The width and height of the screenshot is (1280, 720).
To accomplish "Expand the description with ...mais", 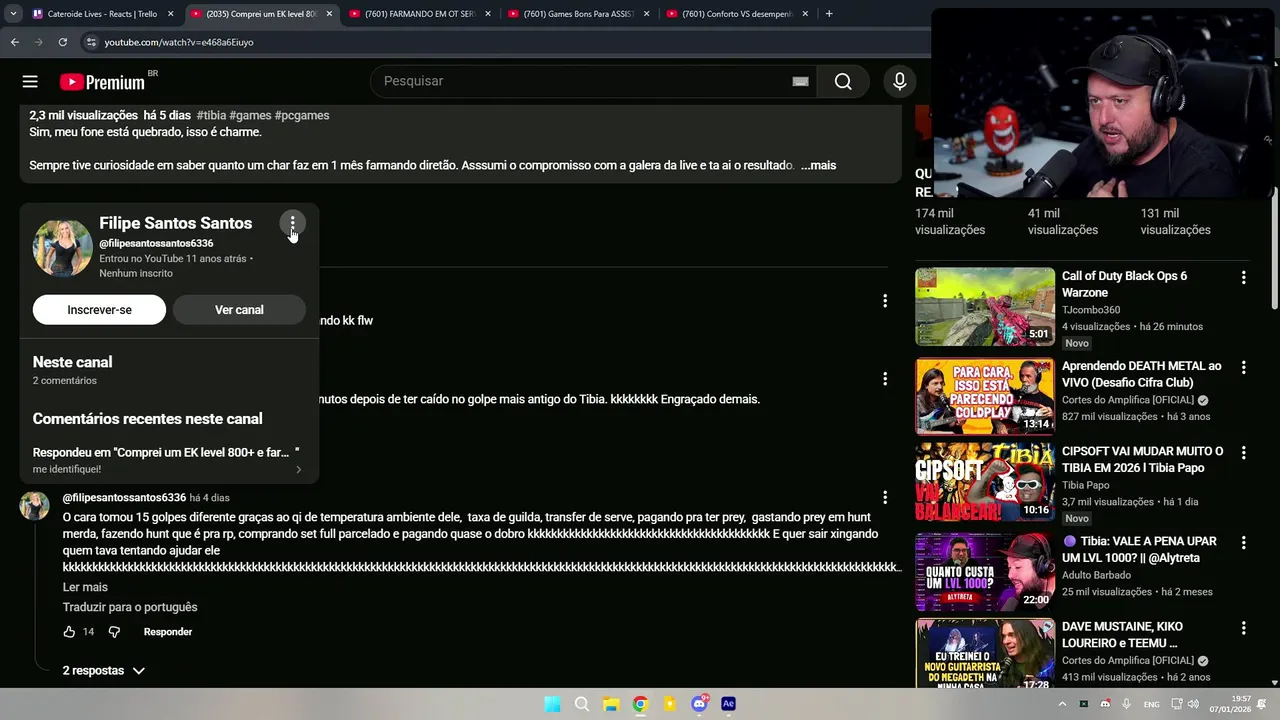I will tap(818, 165).
